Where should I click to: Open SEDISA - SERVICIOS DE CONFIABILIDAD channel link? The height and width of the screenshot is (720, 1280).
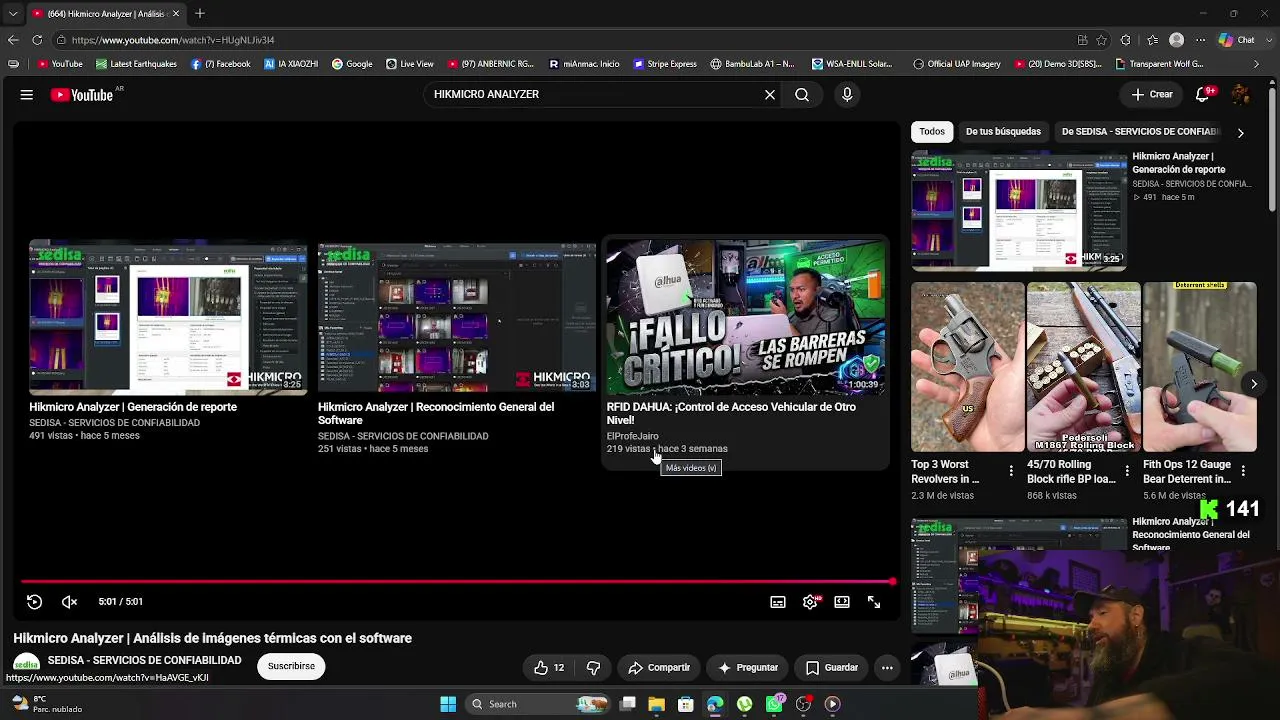145,661
